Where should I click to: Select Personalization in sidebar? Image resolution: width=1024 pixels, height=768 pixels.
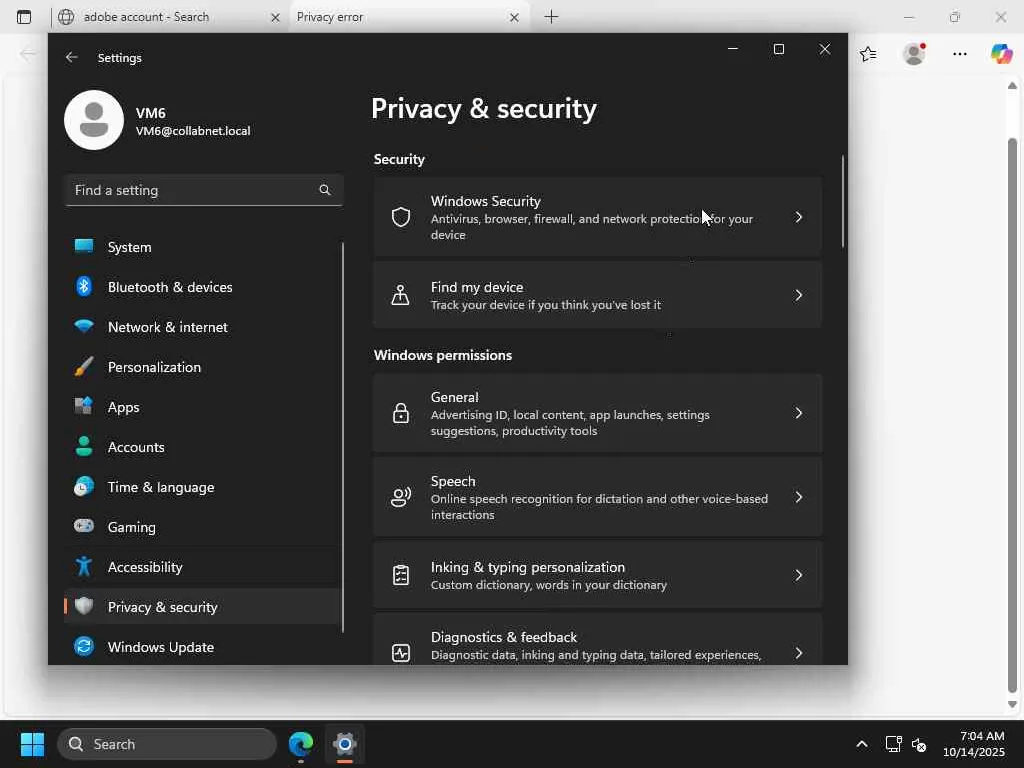[x=202, y=367]
